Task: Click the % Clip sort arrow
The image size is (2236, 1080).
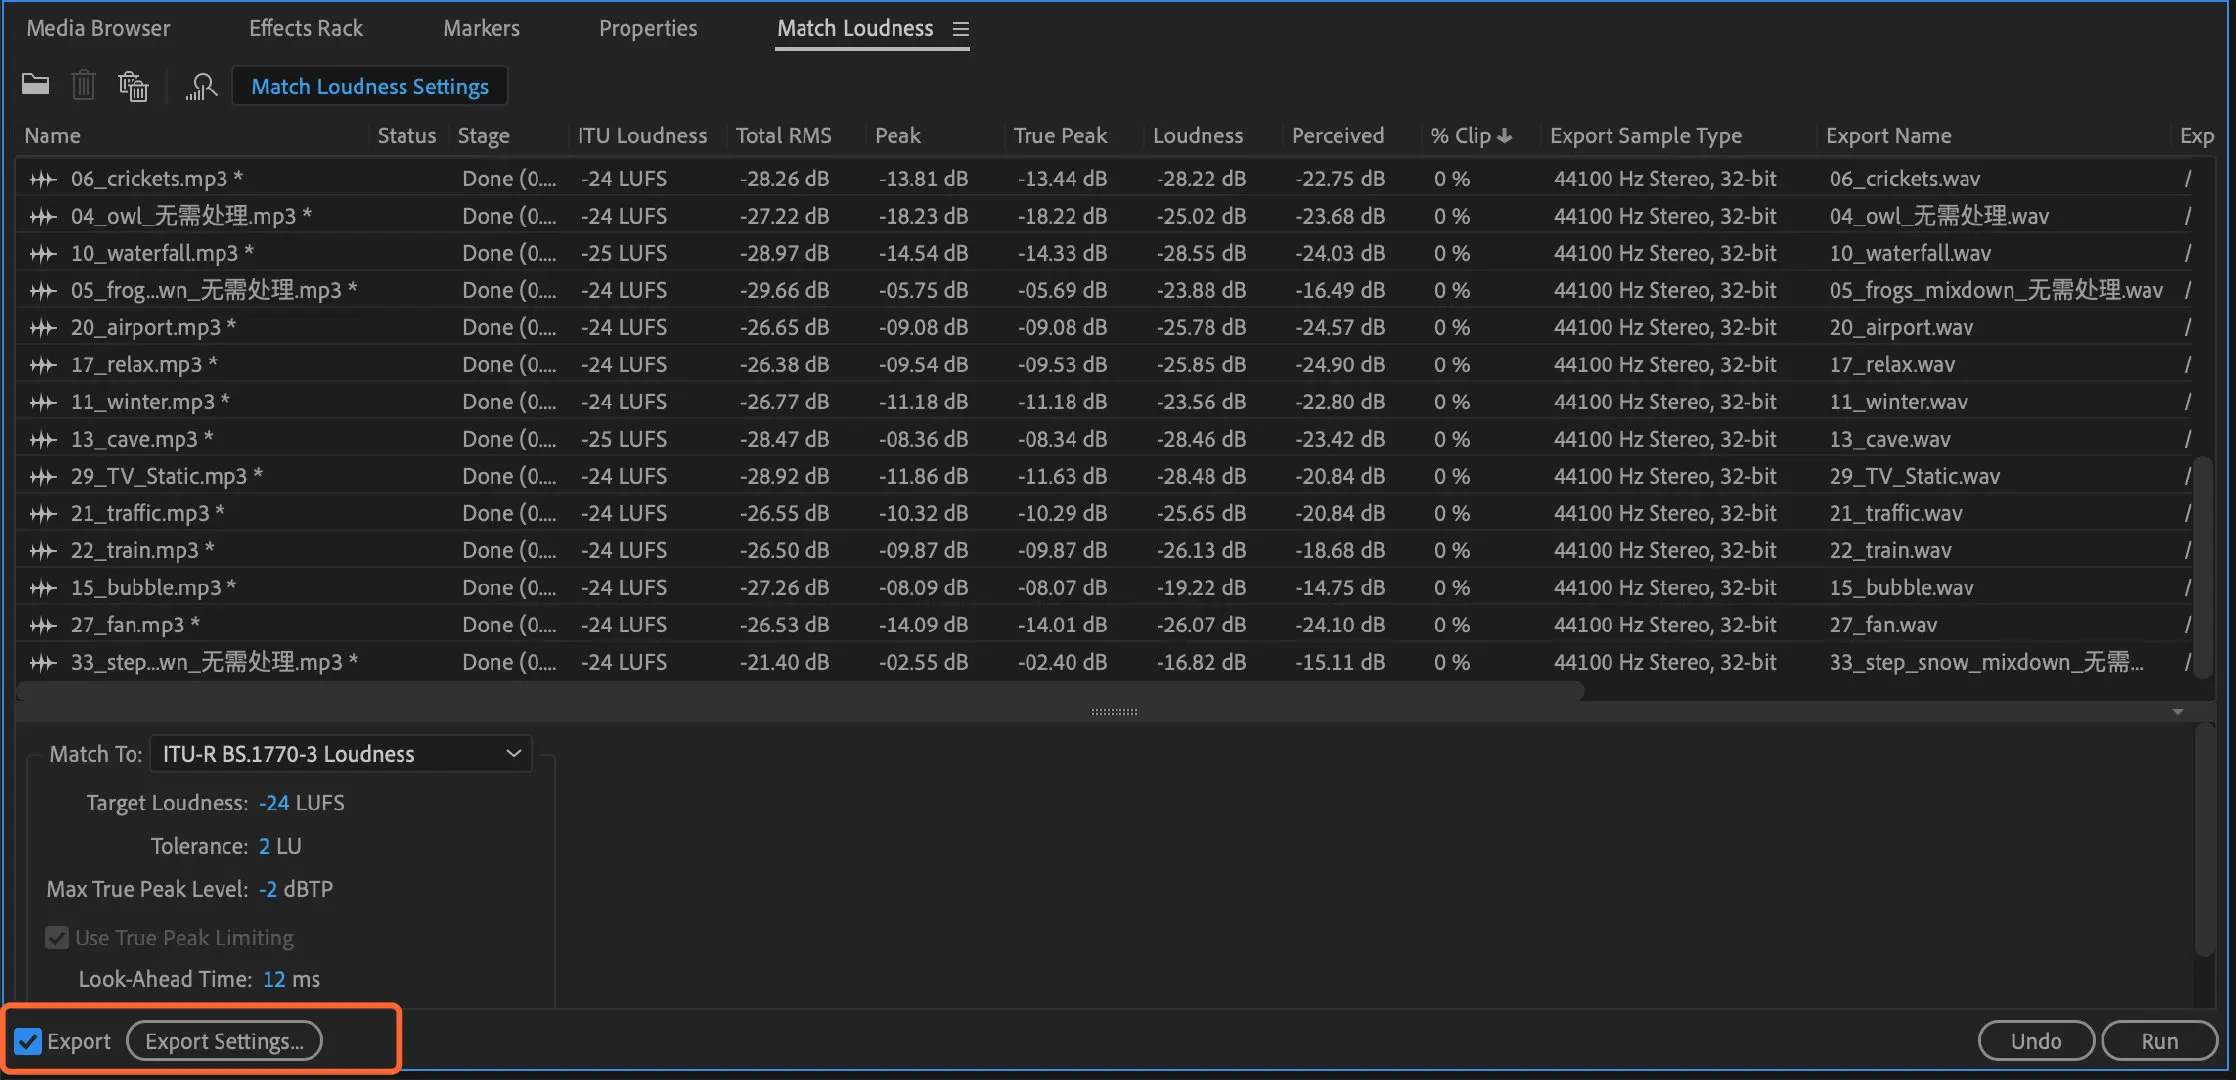Action: tap(1504, 135)
